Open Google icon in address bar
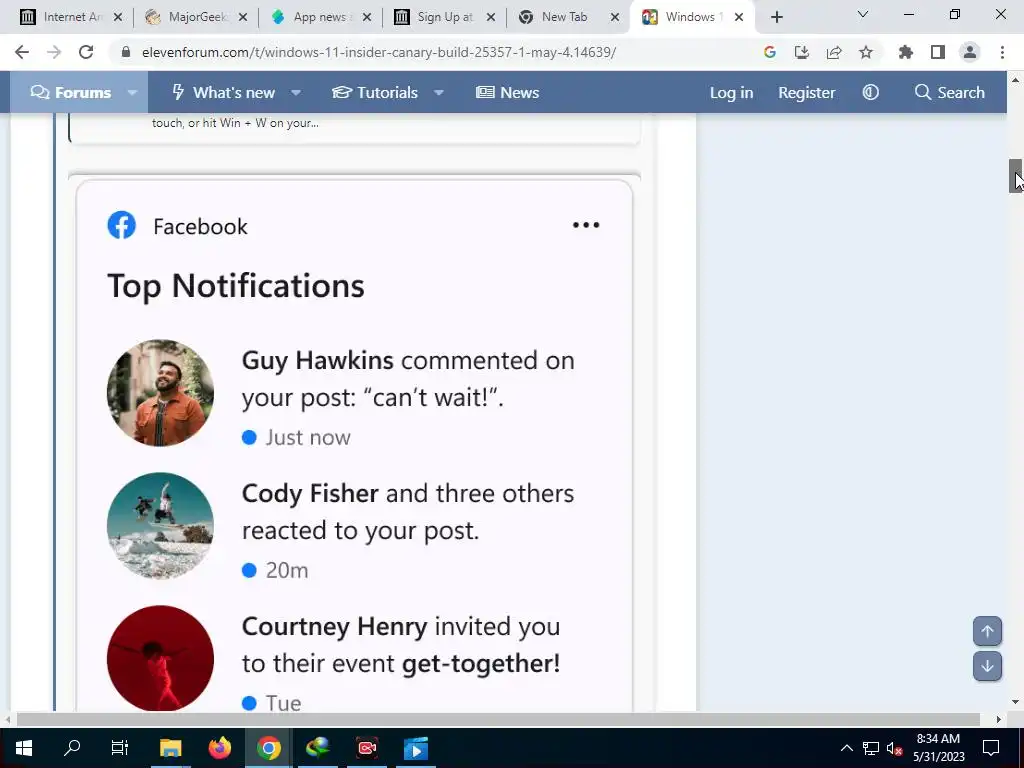The width and height of the screenshot is (1024, 768). (x=770, y=52)
